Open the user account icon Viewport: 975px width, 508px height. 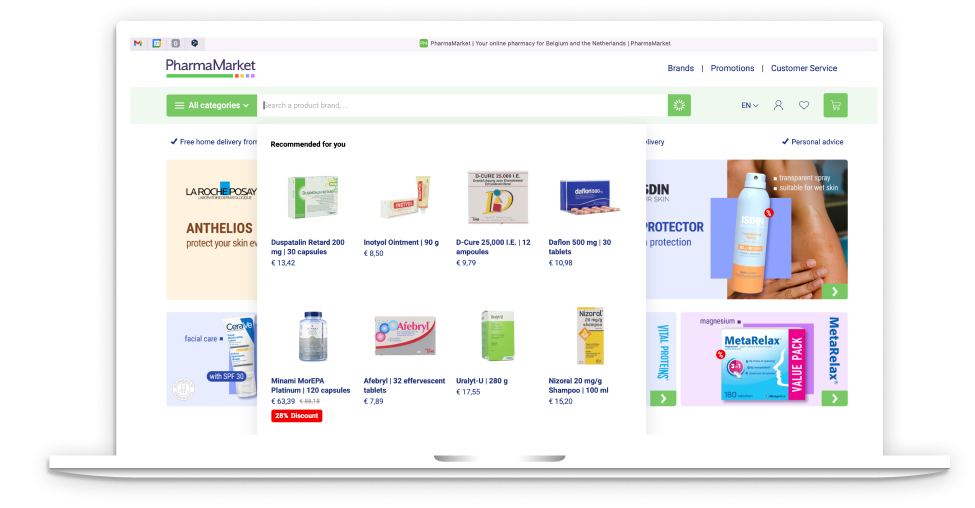coord(778,105)
